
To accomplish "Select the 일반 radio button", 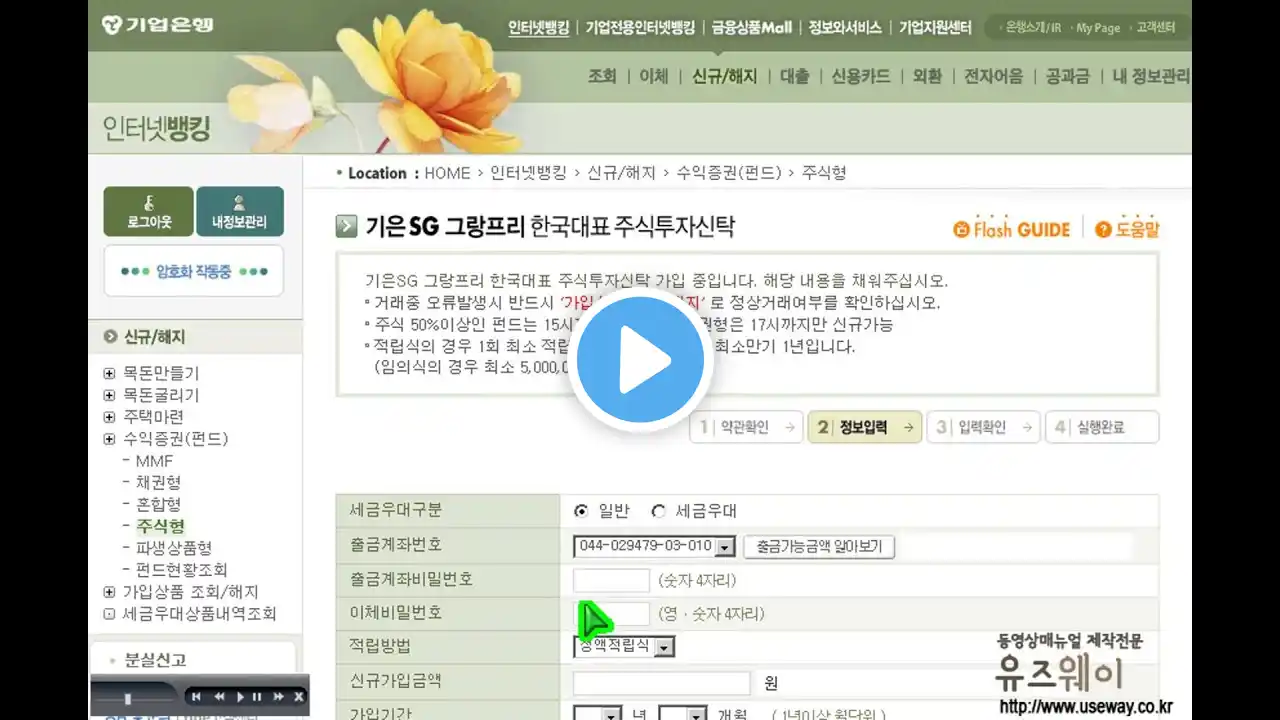I will point(581,511).
